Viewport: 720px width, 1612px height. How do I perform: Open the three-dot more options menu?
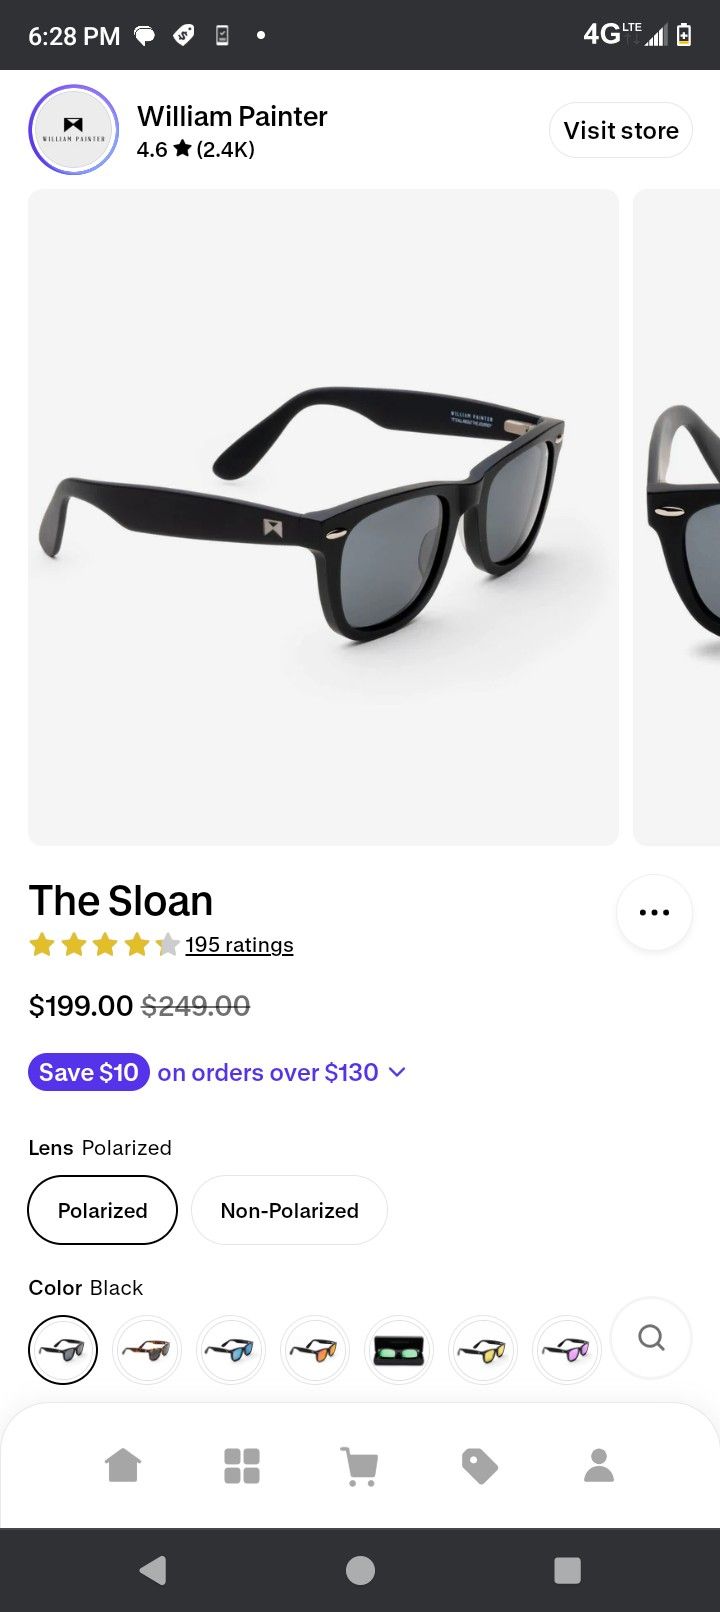[654, 912]
